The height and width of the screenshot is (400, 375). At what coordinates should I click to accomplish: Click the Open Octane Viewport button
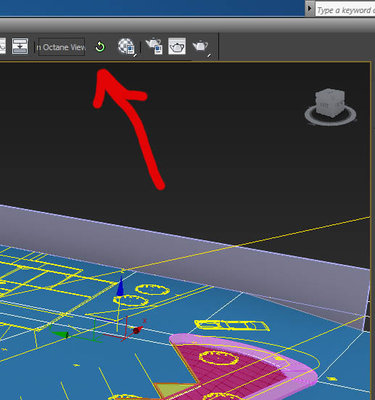click(61, 47)
